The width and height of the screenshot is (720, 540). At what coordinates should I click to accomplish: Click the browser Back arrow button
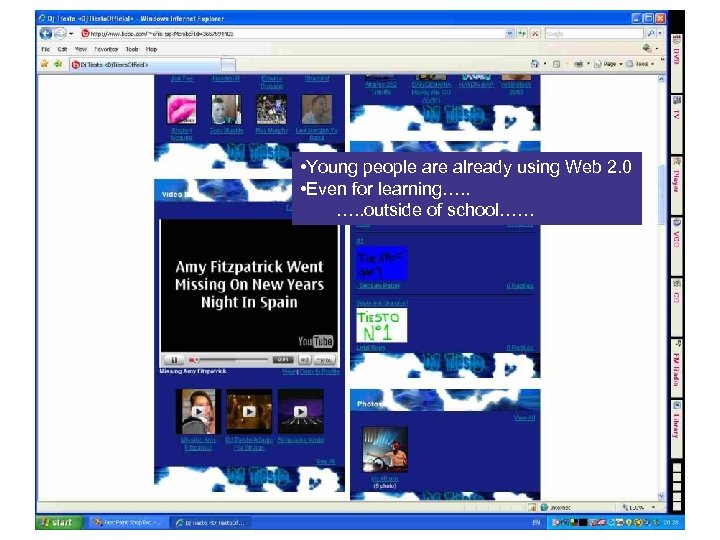45,34
